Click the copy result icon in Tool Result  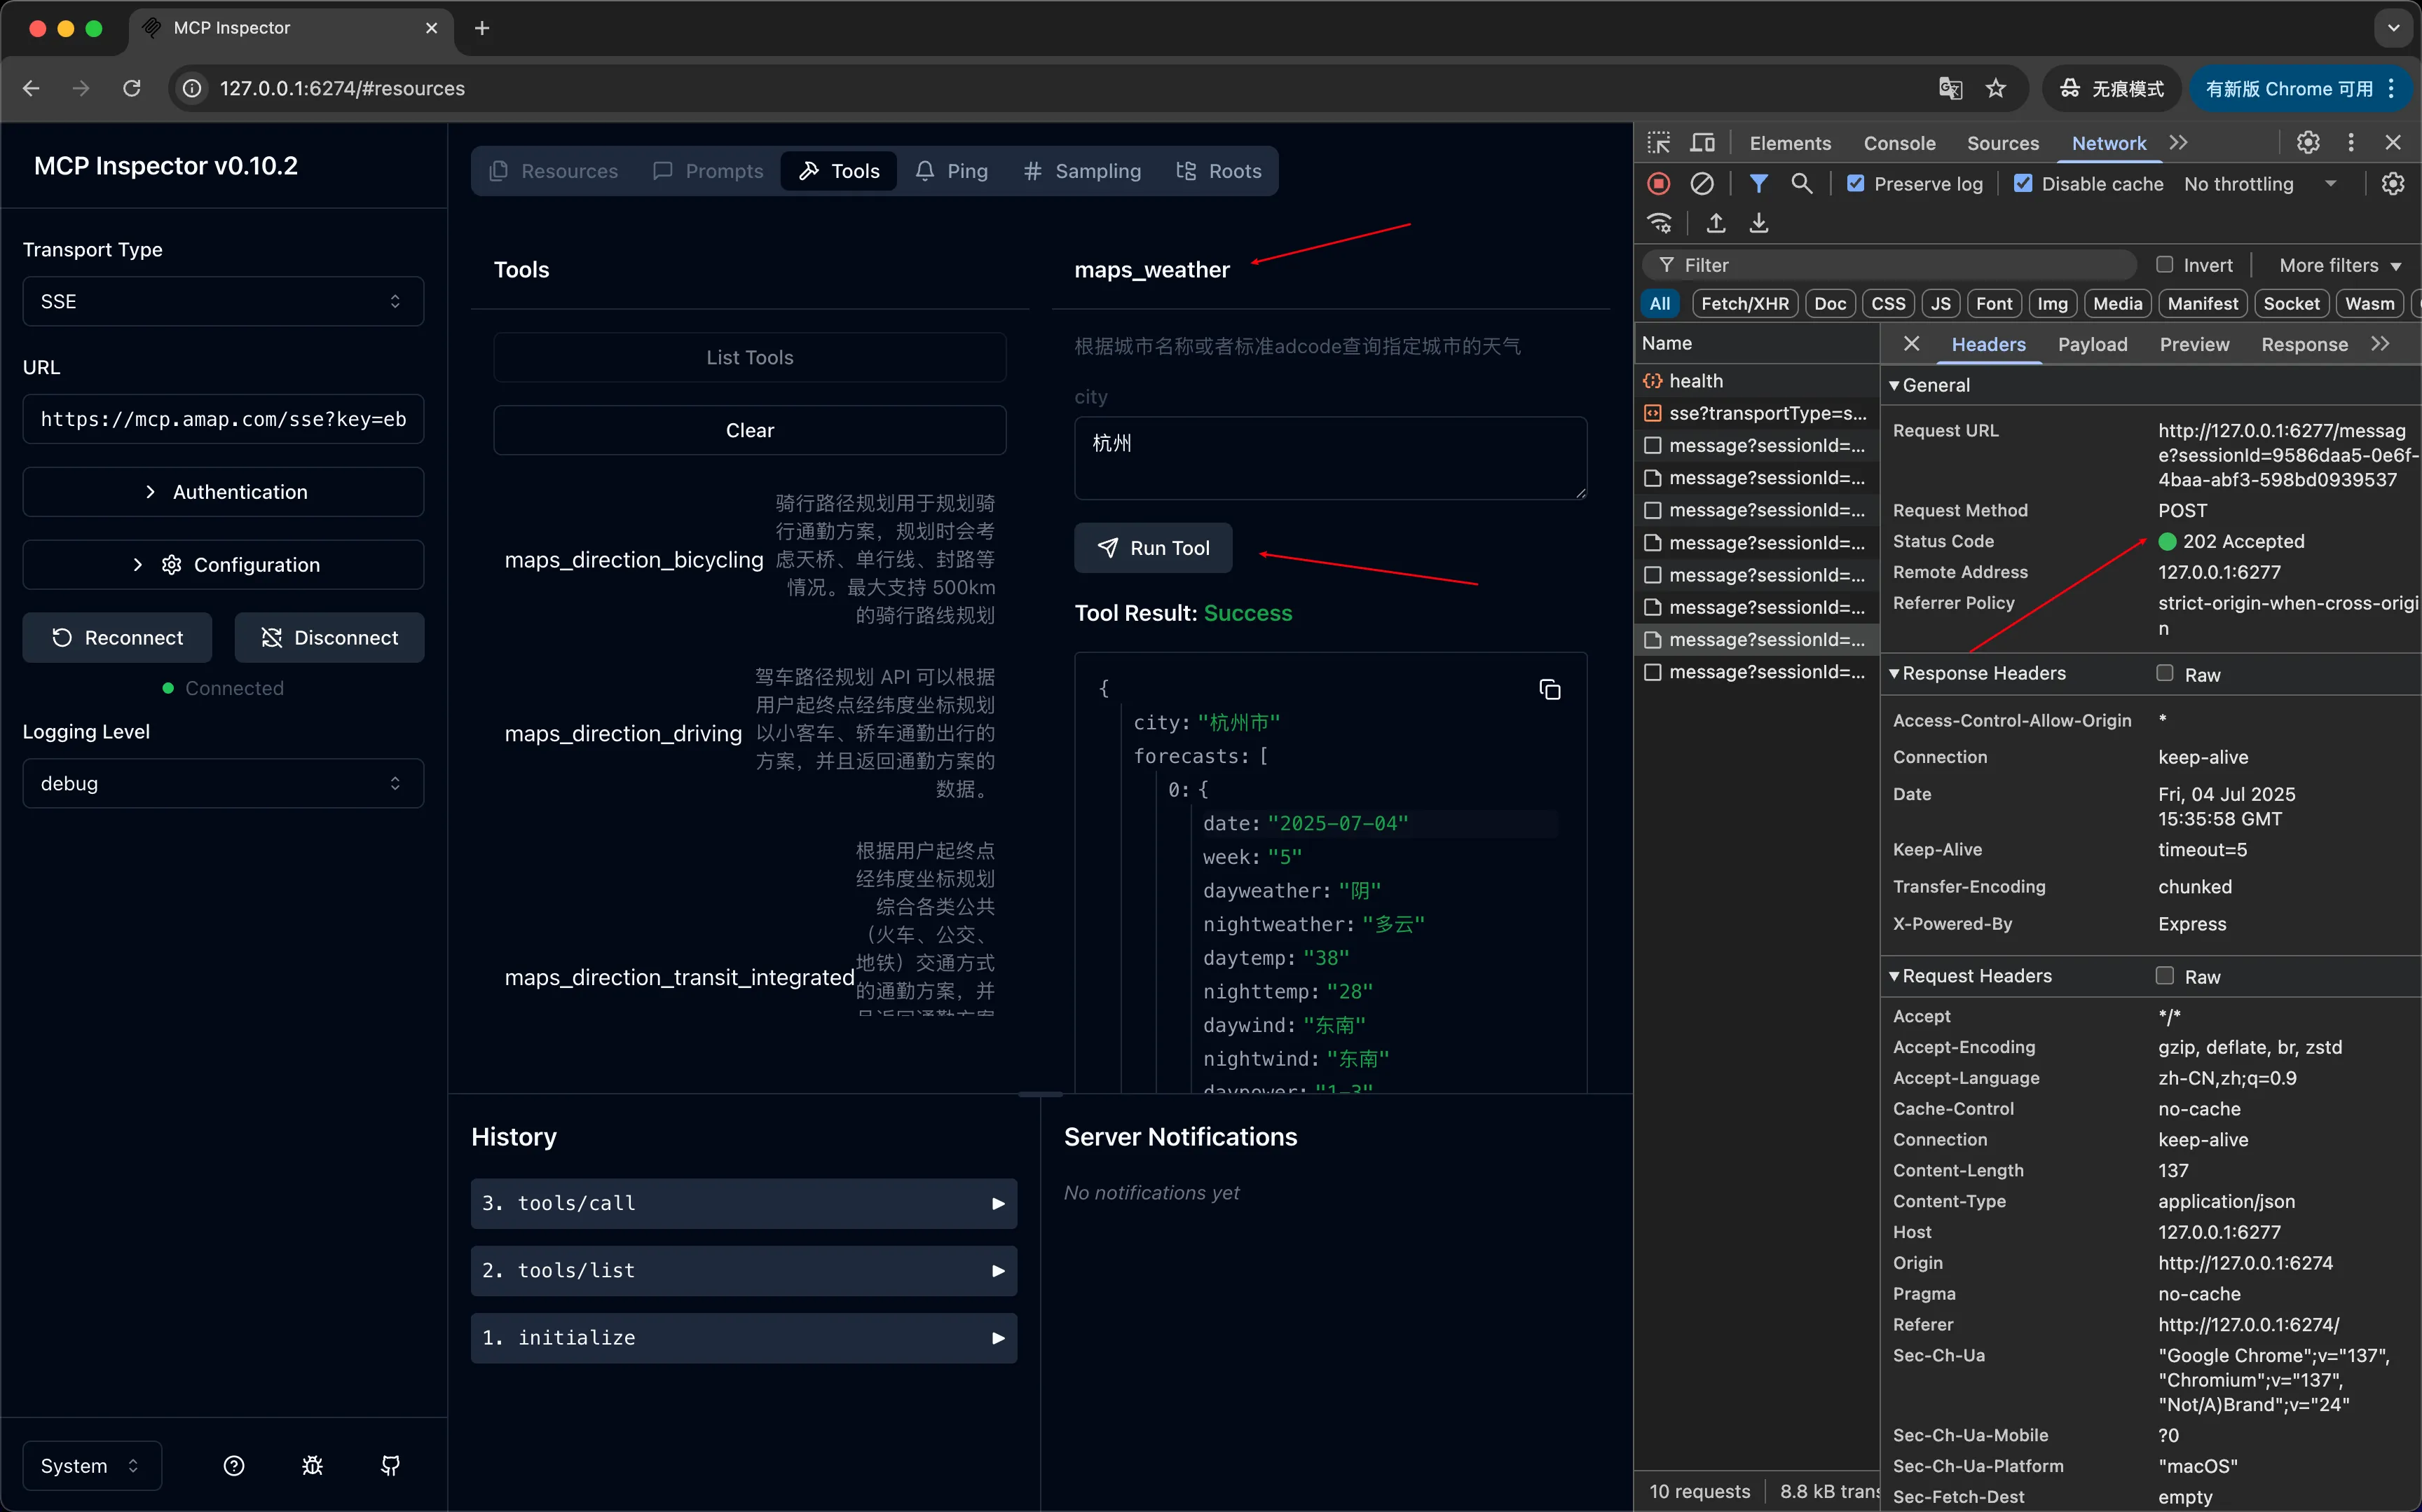point(1550,690)
